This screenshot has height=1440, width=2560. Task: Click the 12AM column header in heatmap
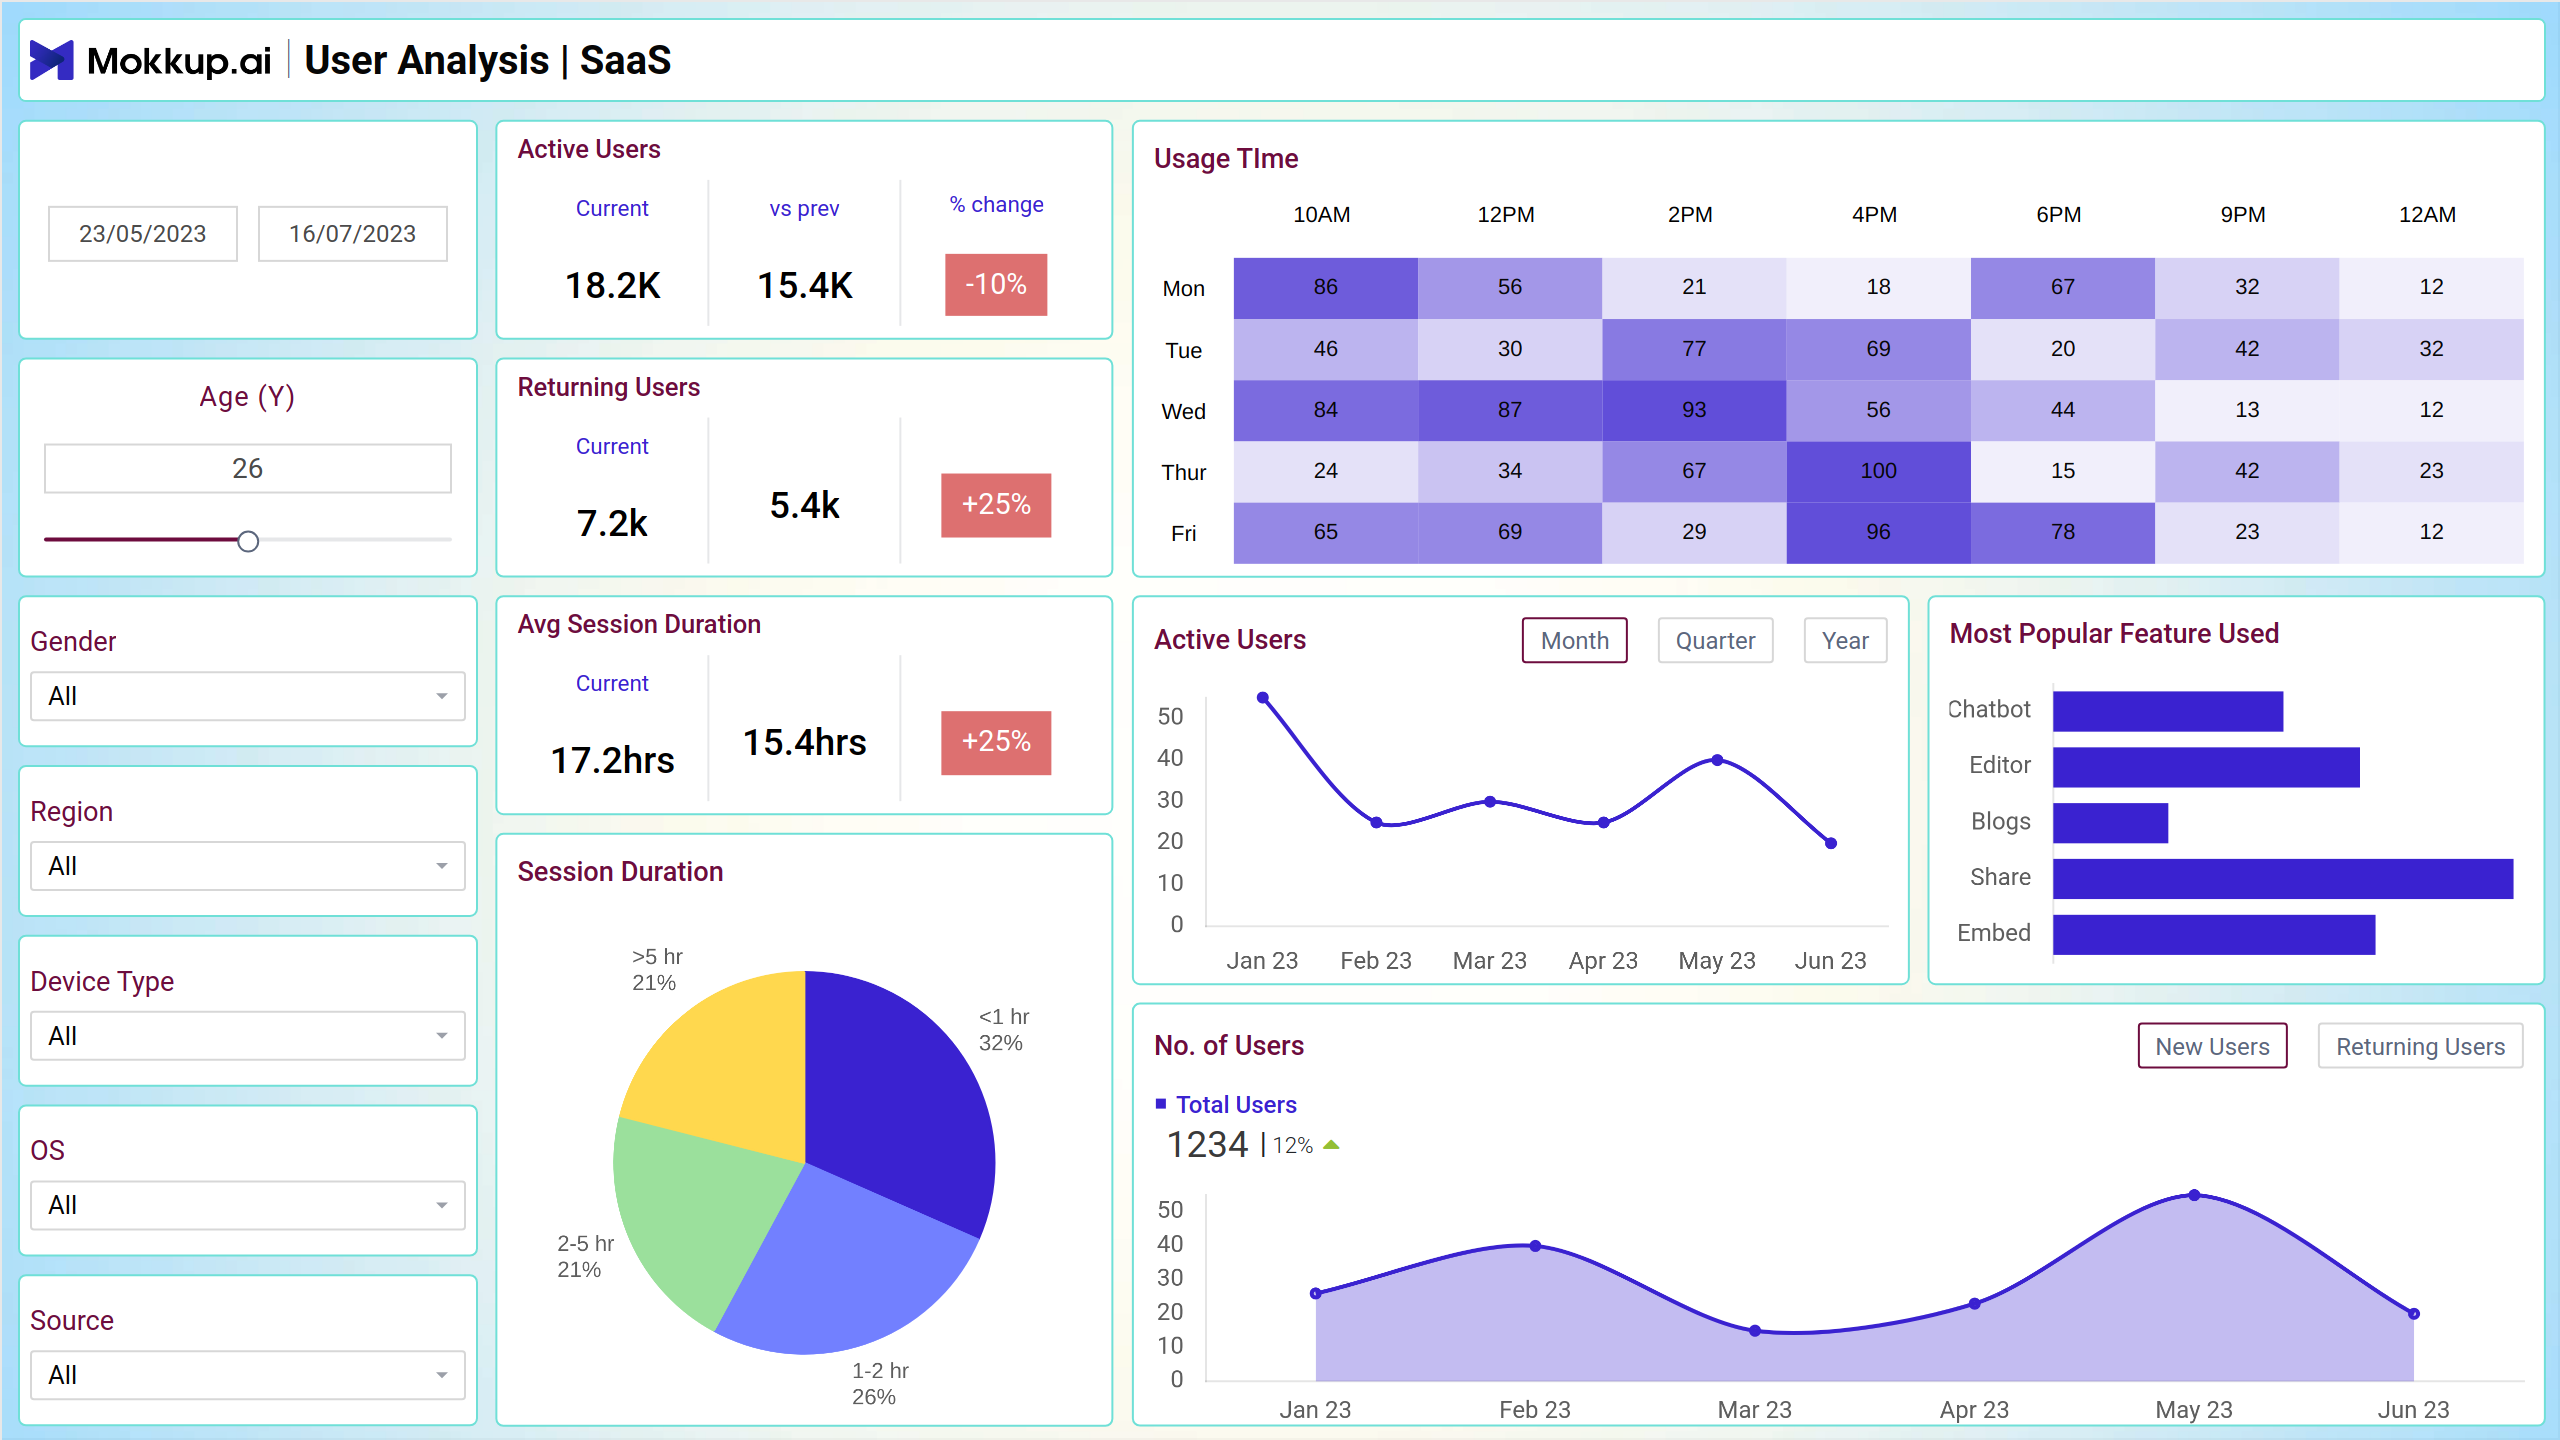pyautogui.click(x=2427, y=215)
